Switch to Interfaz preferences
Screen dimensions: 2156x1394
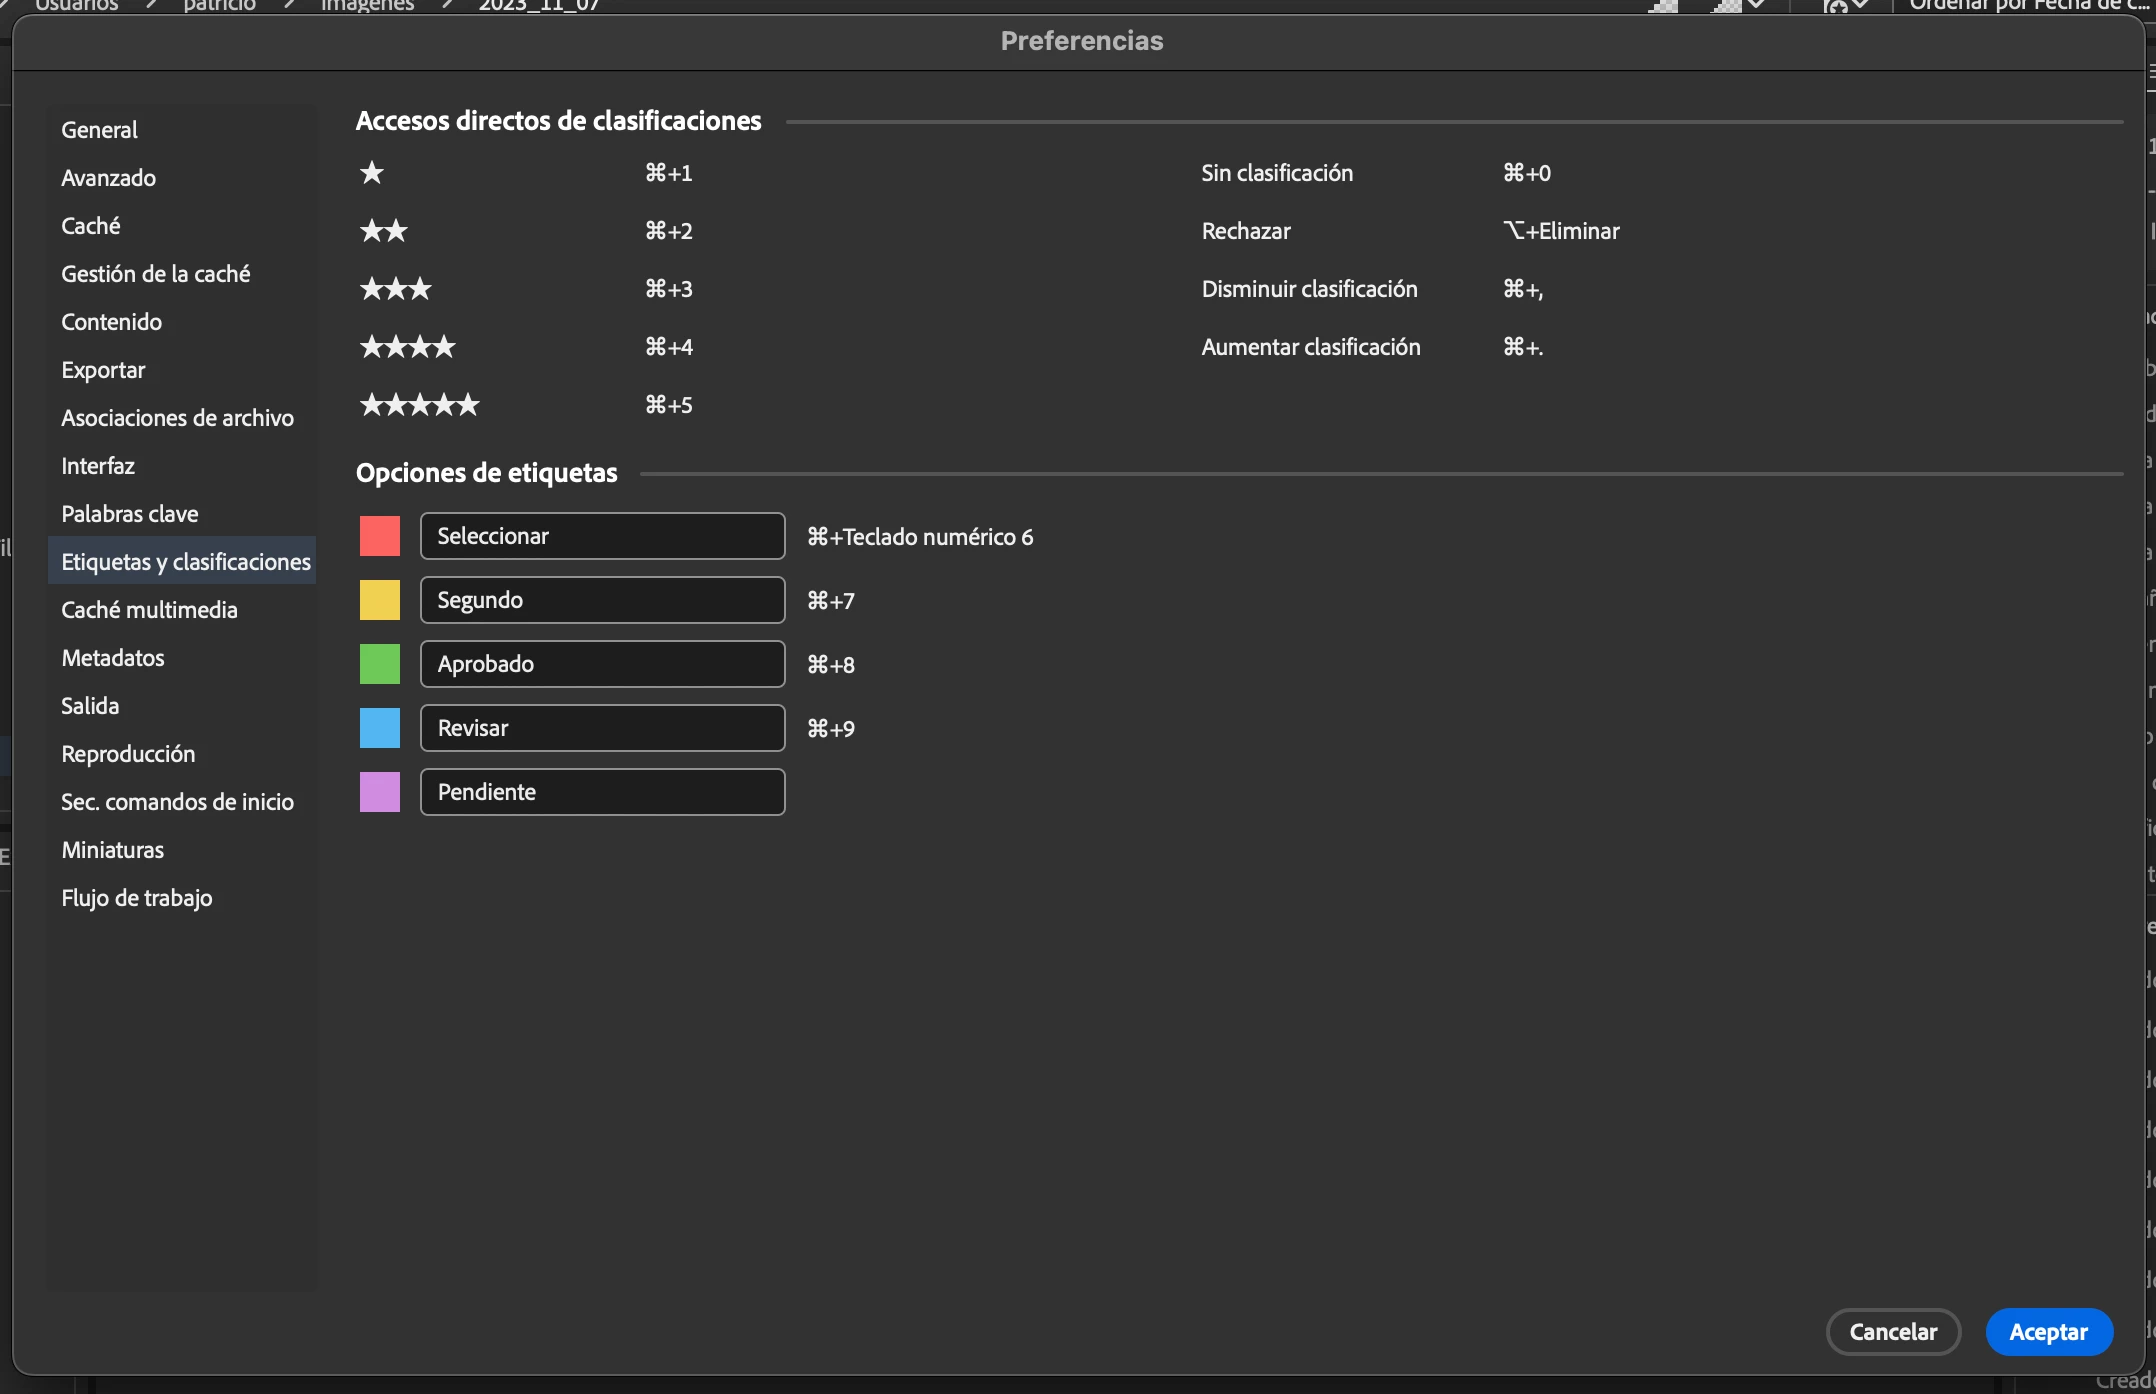98,466
